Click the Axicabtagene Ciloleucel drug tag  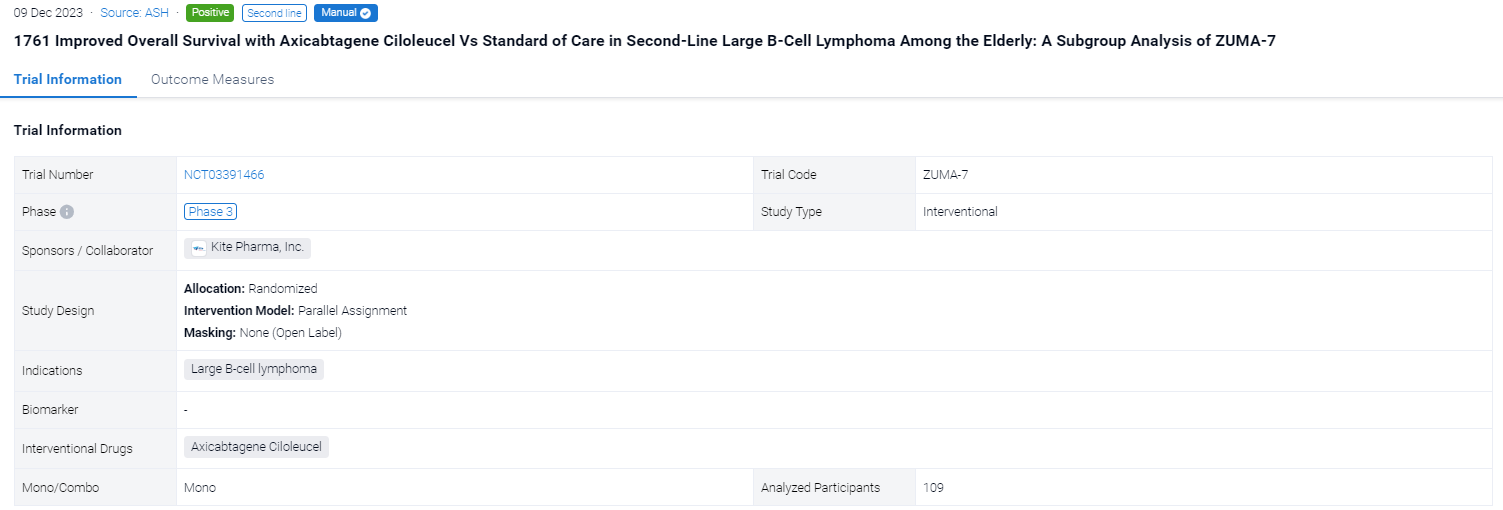[256, 447]
